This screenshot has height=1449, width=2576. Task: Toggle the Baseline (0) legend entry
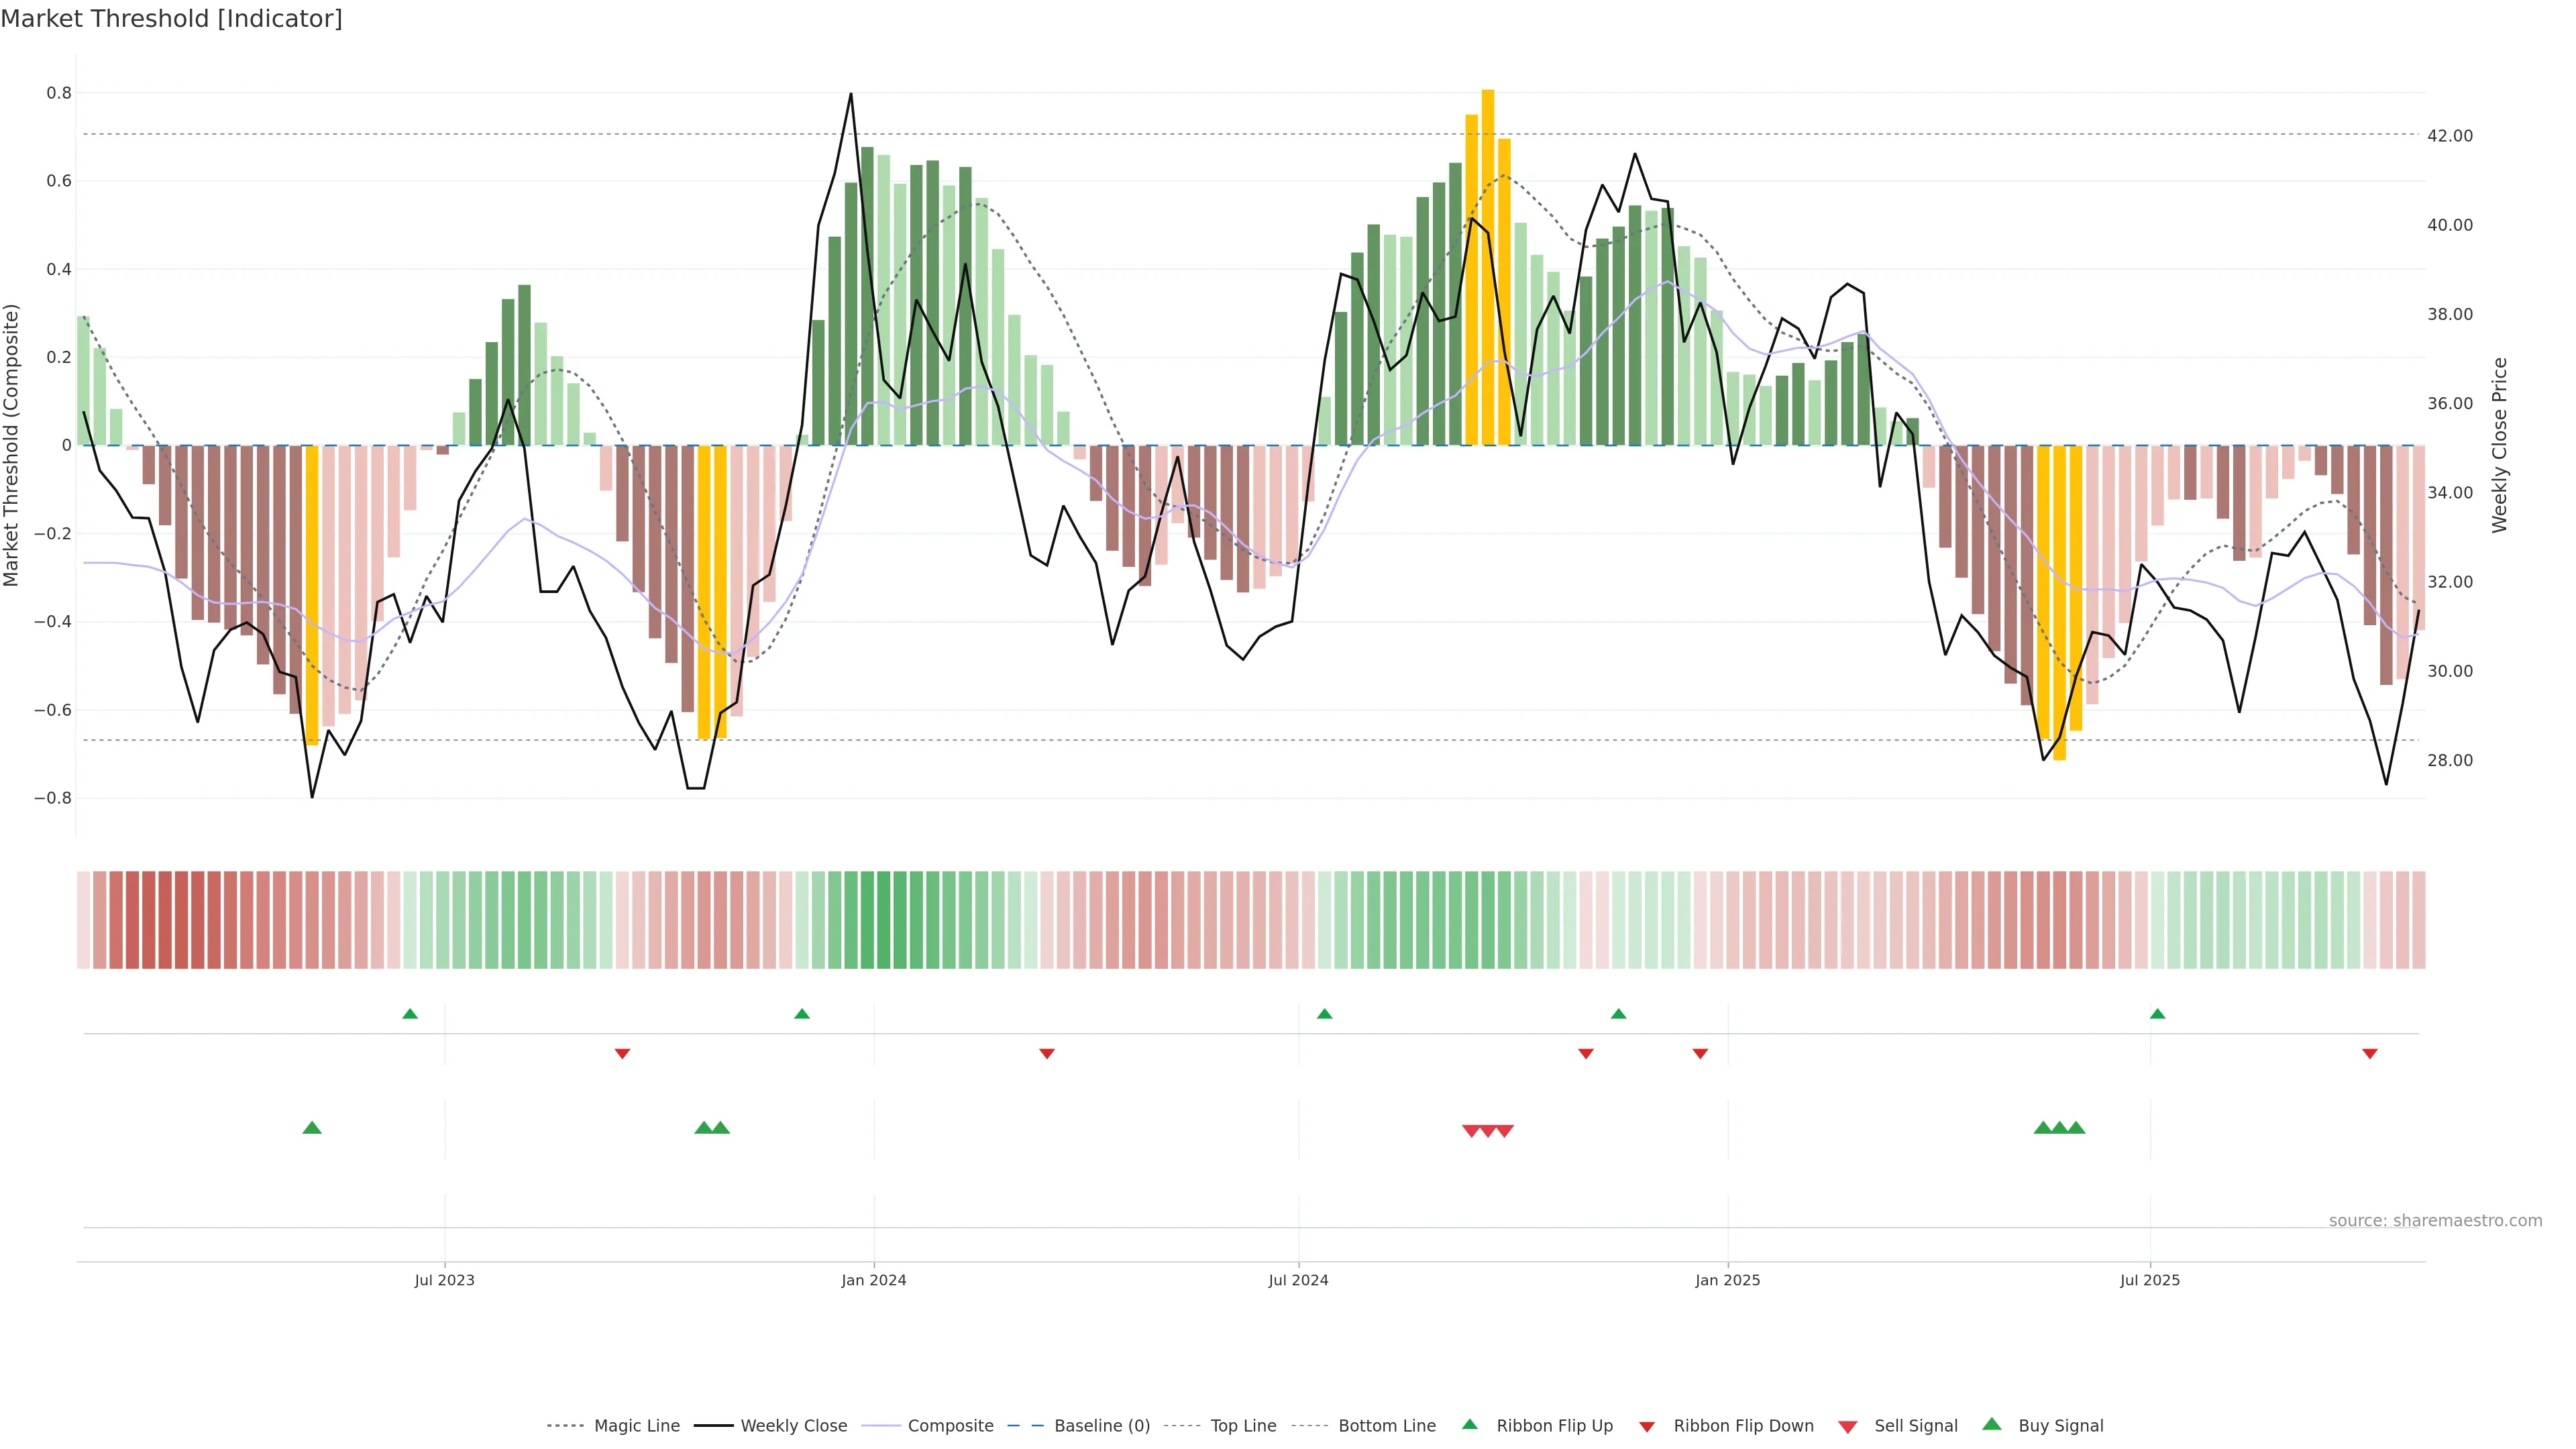[x=1101, y=1426]
